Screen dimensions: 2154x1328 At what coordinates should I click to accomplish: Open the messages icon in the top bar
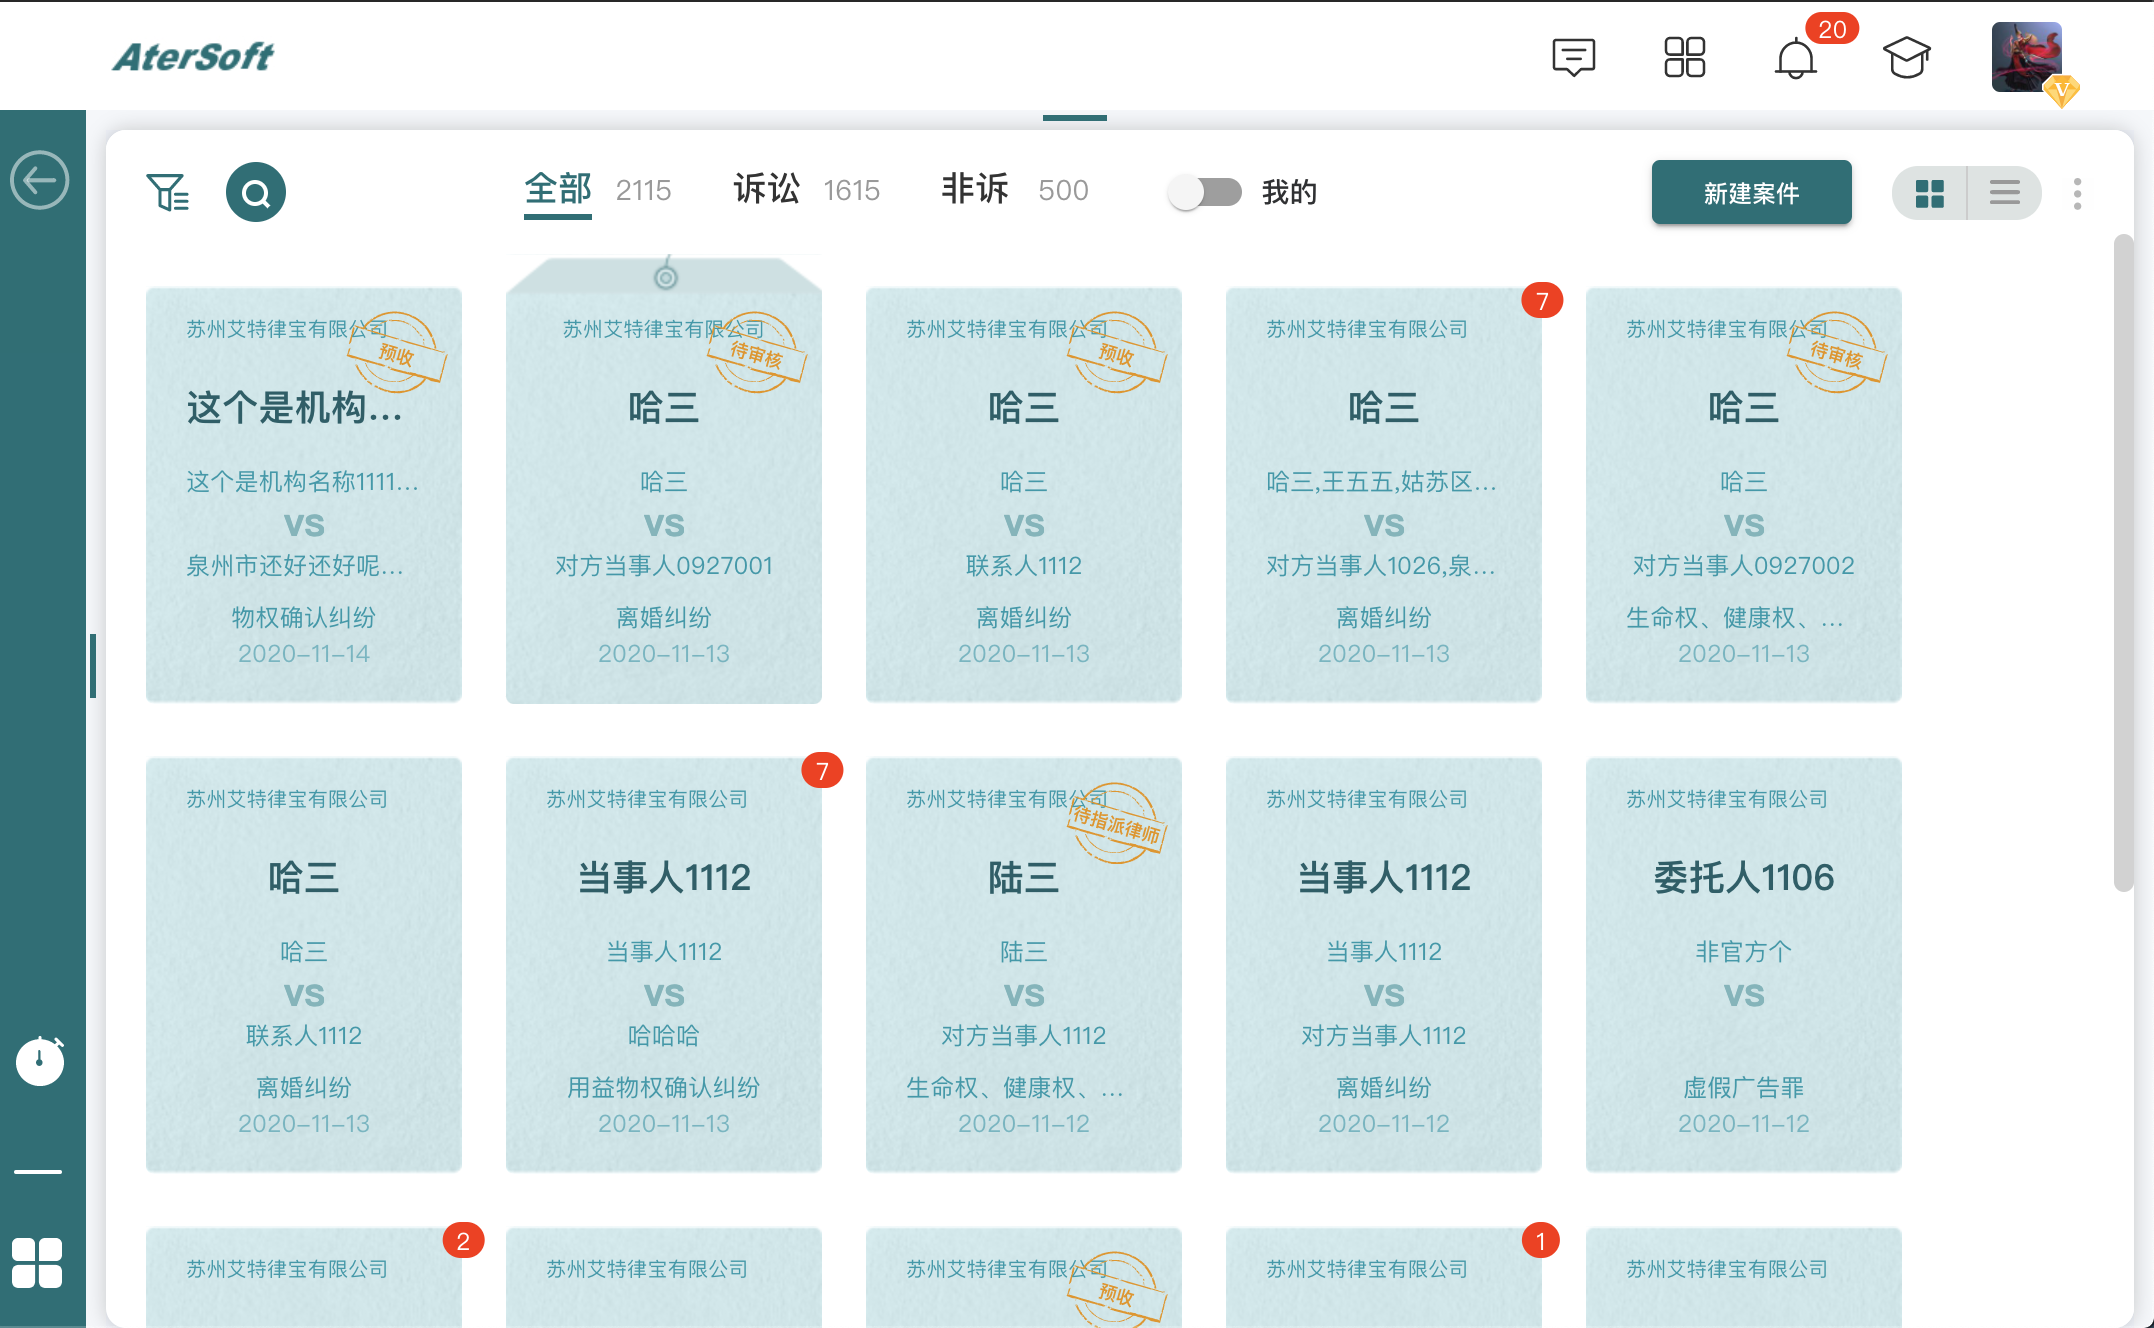tap(1572, 58)
